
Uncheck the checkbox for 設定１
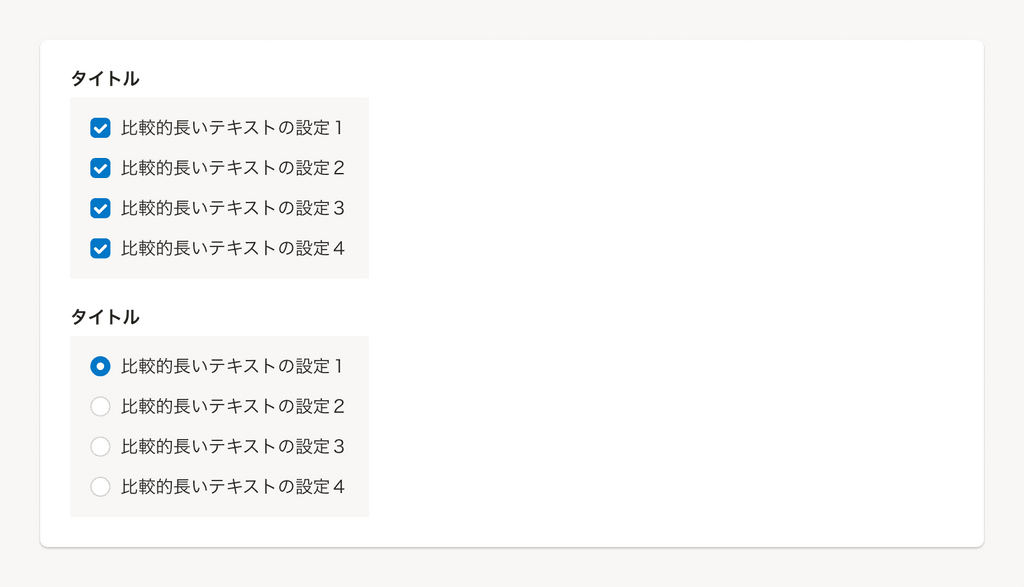point(100,128)
